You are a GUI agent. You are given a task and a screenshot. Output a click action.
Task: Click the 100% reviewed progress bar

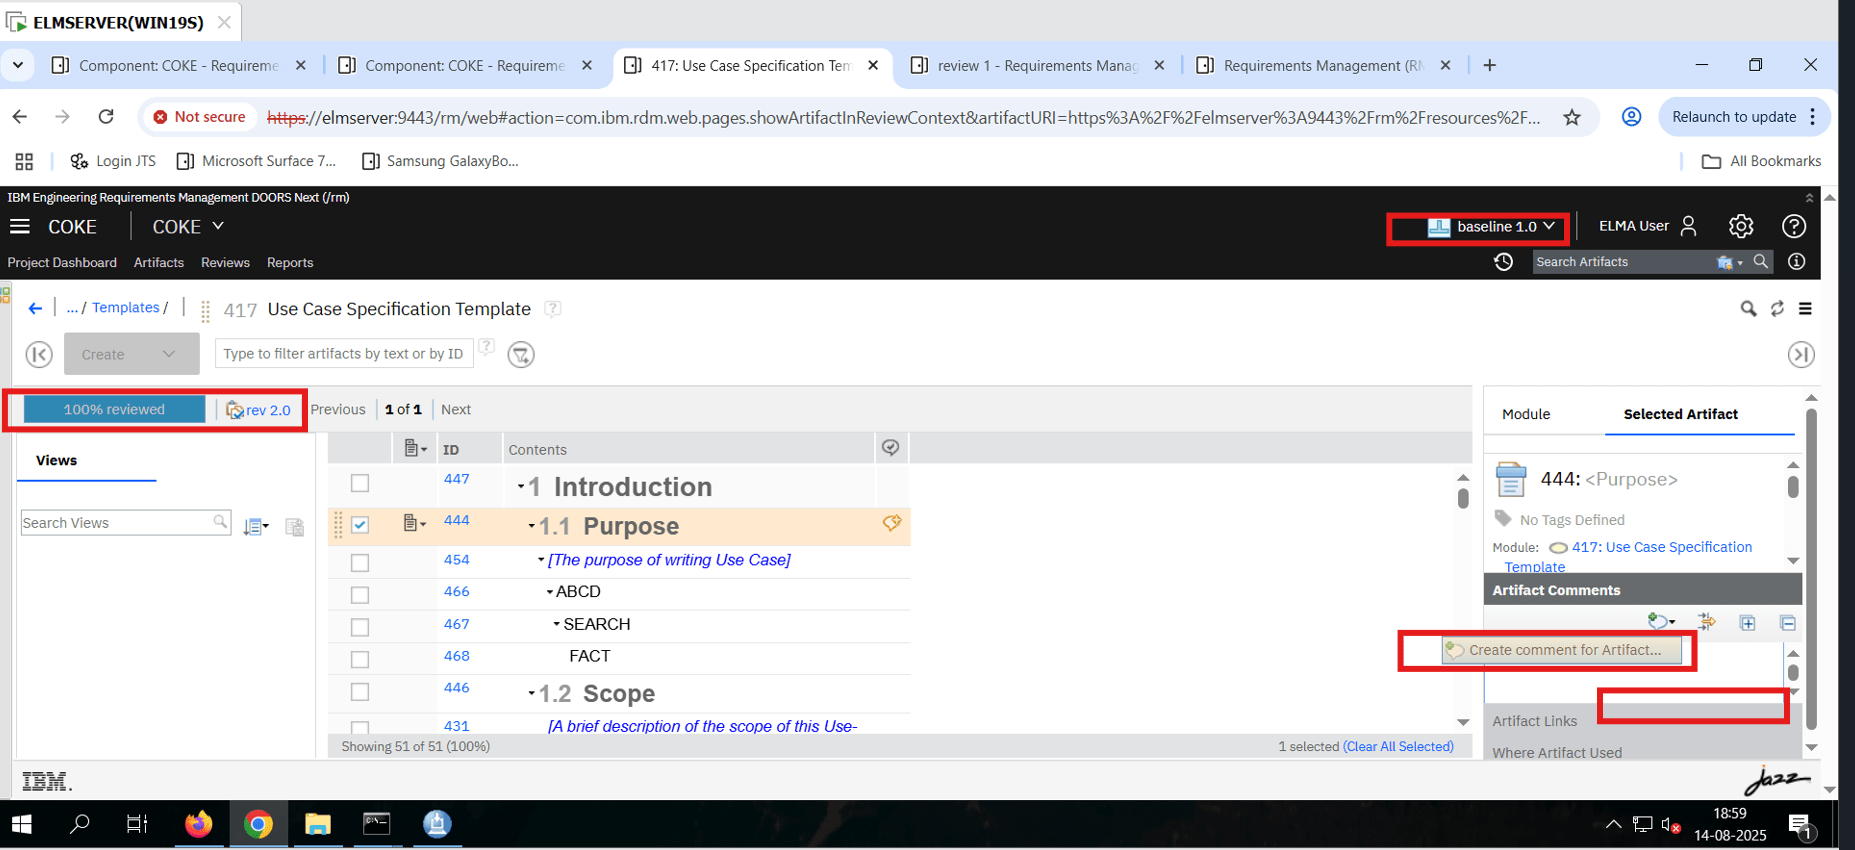[114, 410]
